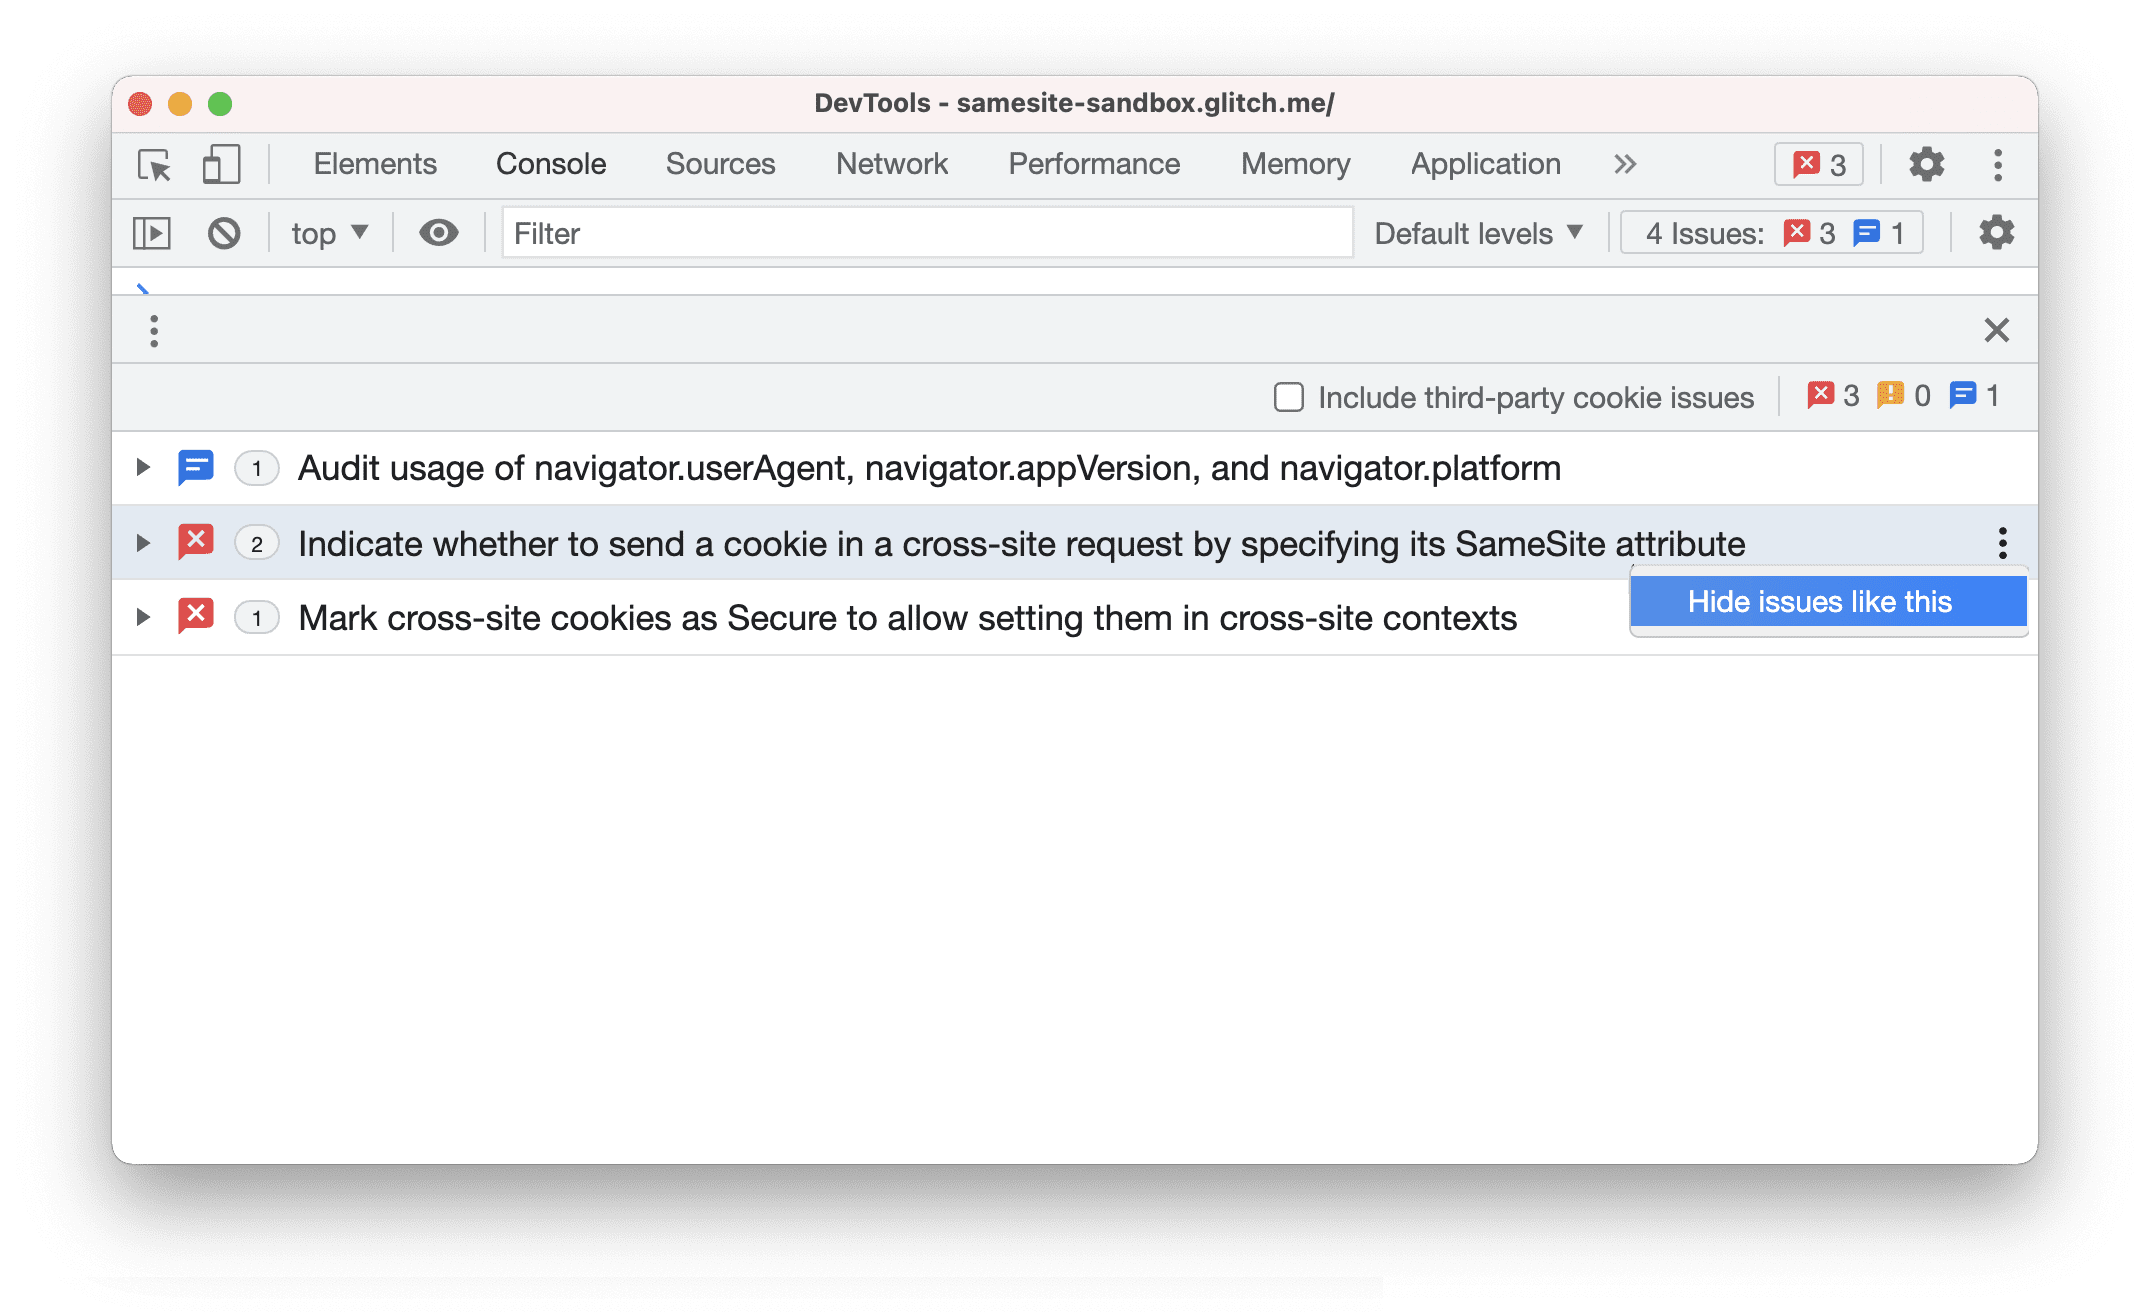The width and height of the screenshot is (2150, 1312).
Task: Click the settings gear icon
Action: click(x=1923, y=164)
